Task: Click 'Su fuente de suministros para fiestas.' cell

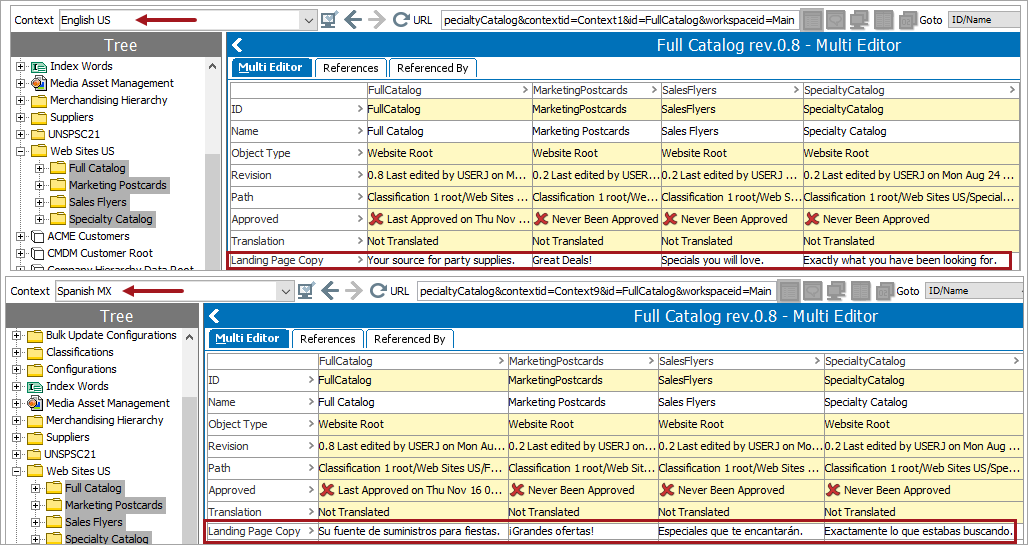Action: tap(412, 531)
